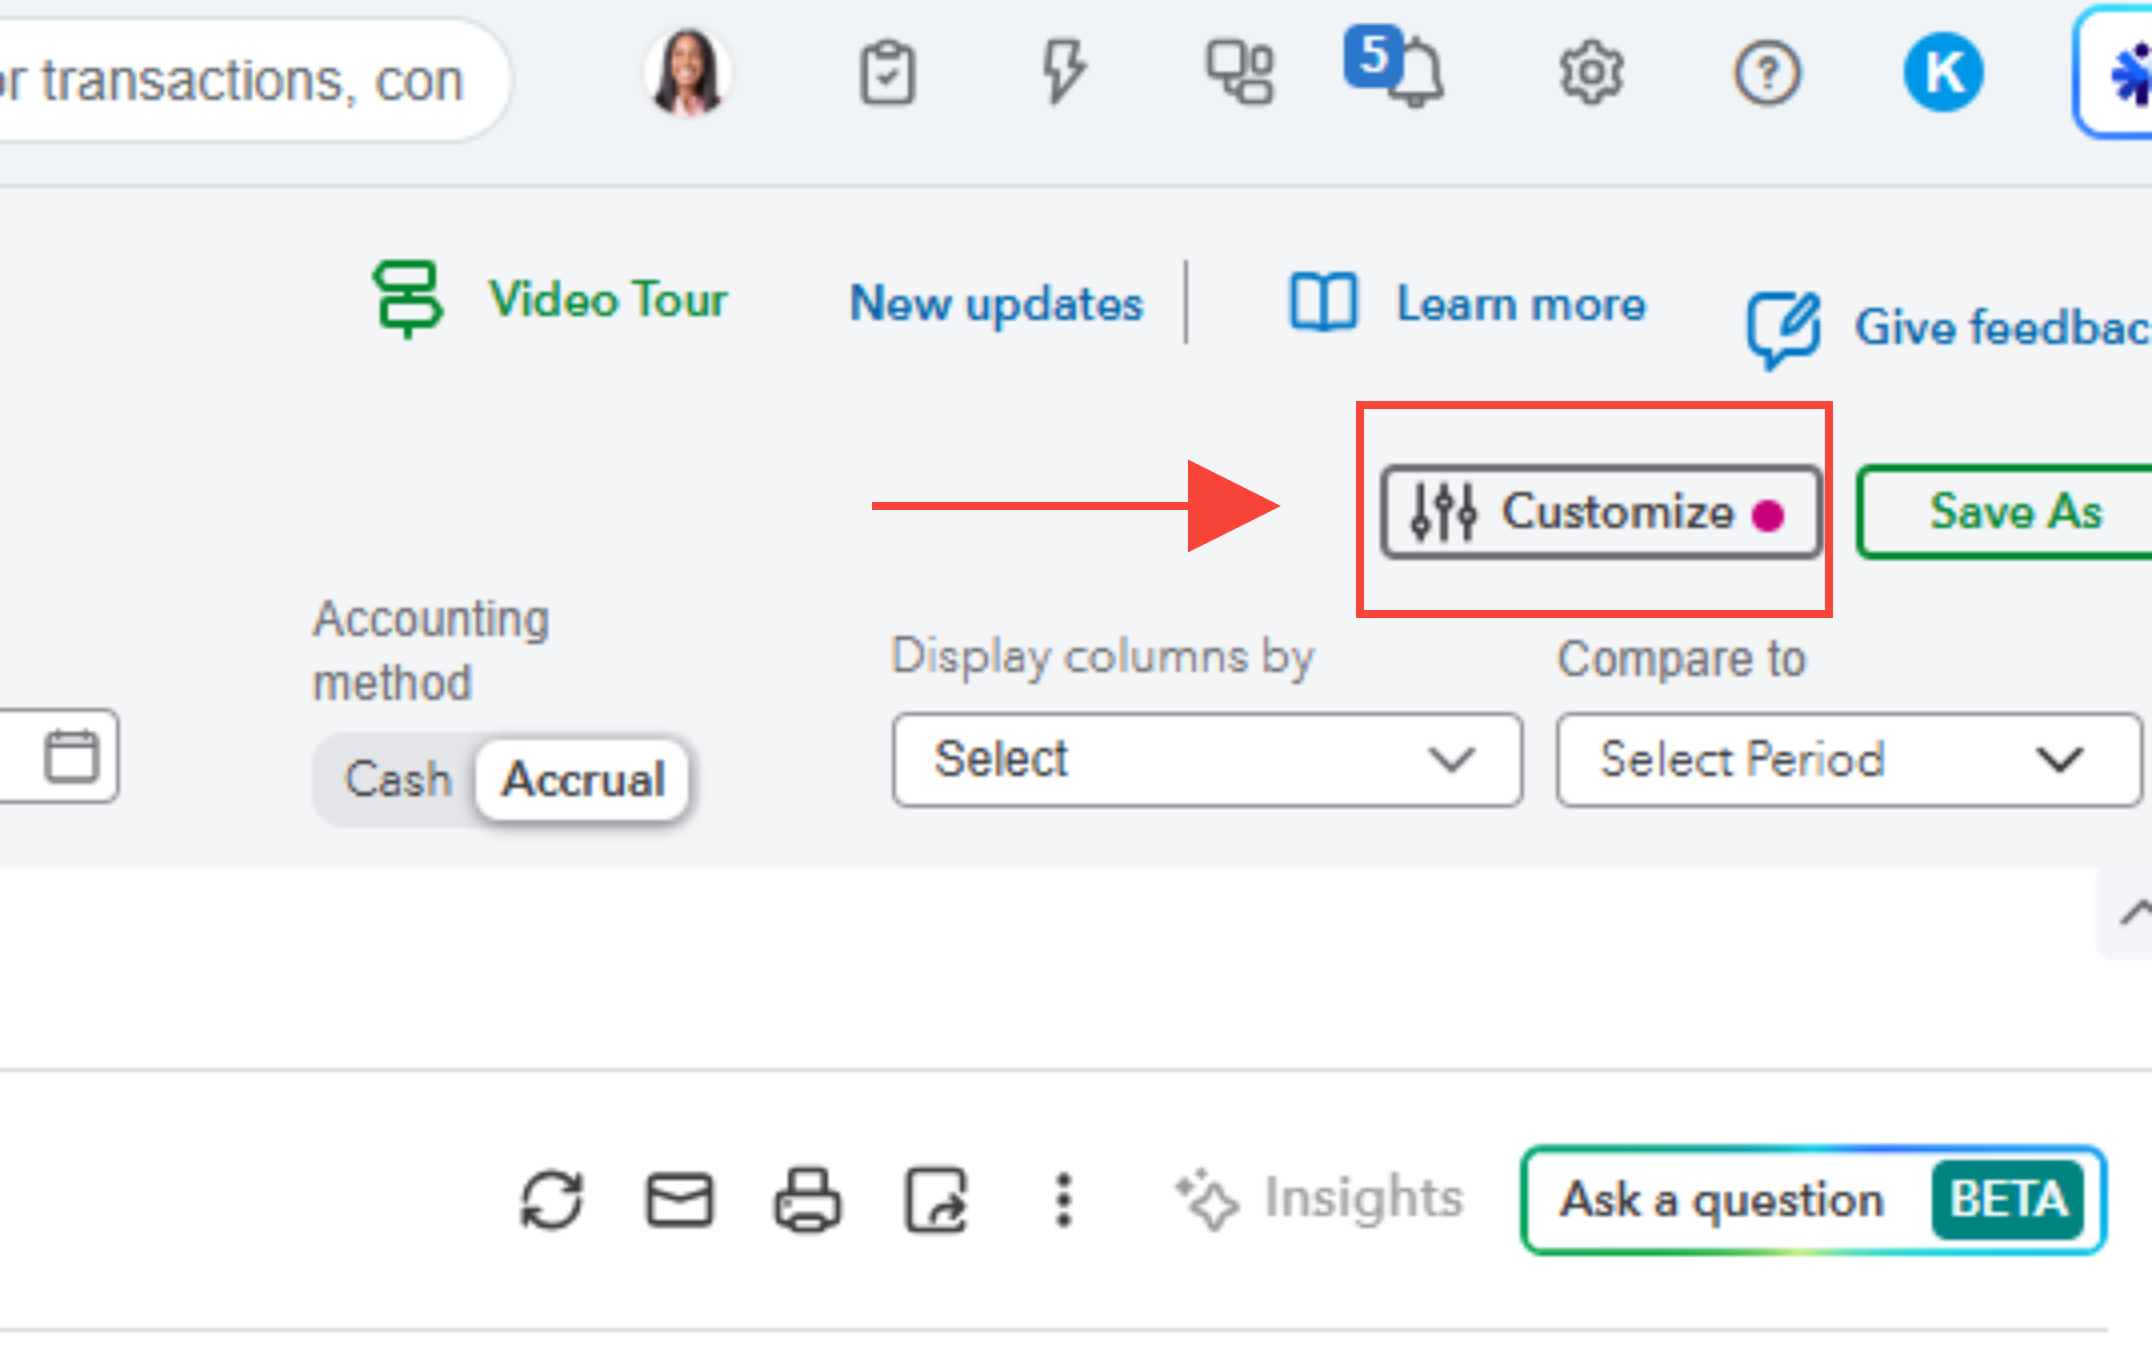
Task: Click the help question mark icon
Action: [1766, 73]
